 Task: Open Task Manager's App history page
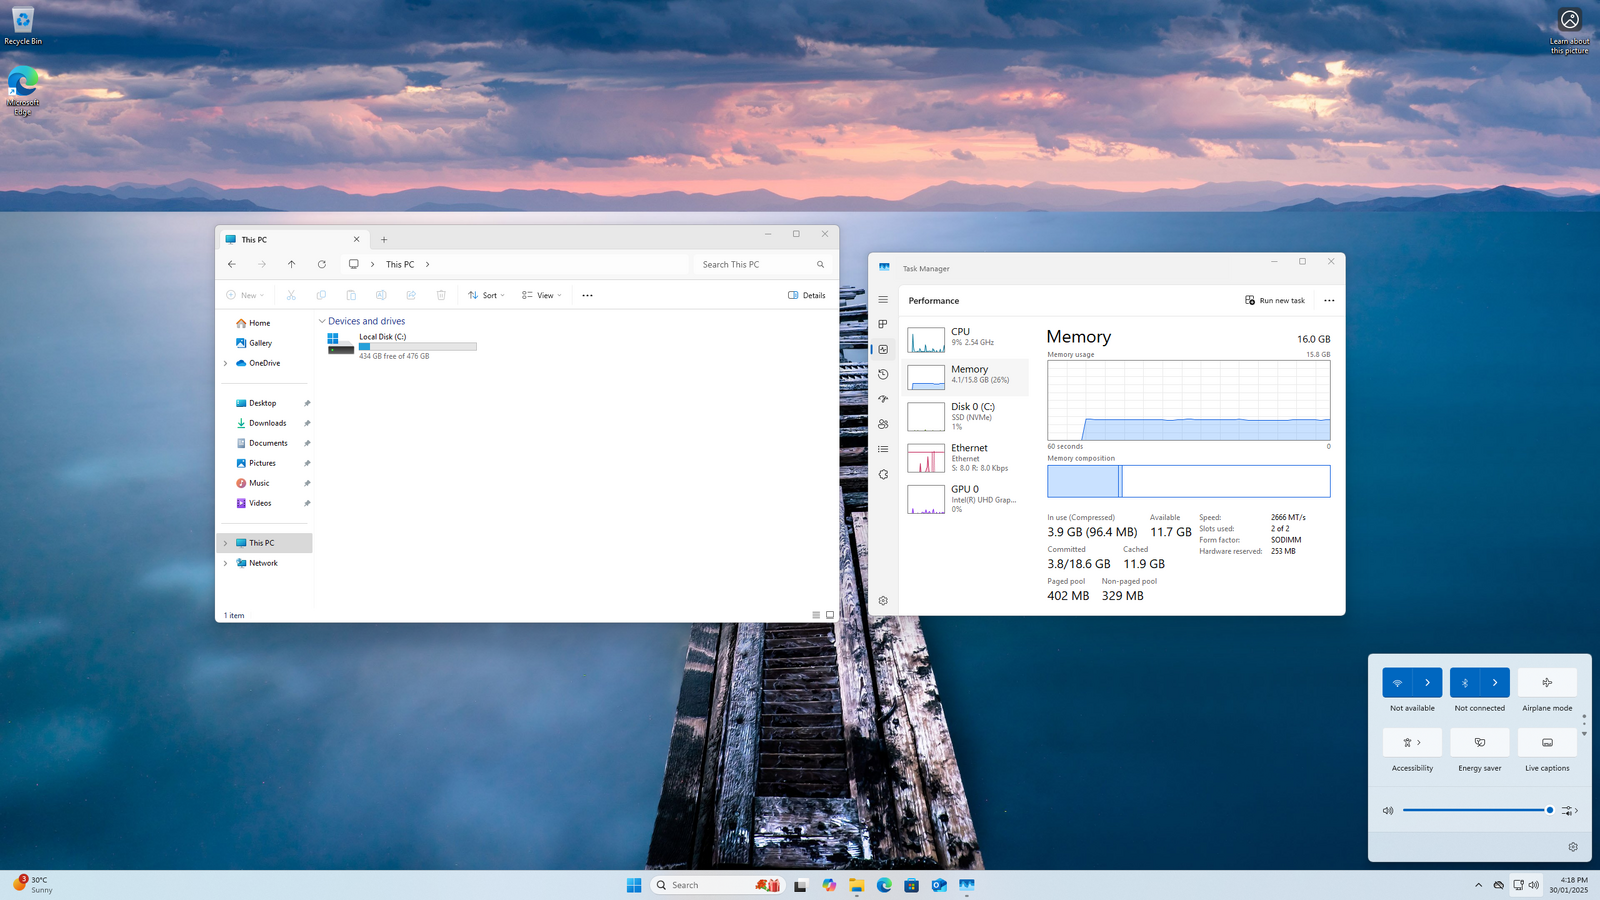[883, 374]
